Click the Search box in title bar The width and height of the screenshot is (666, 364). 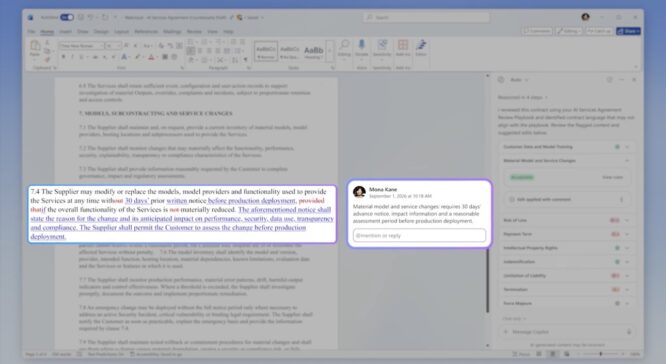pyautogui.click(x=426, y=17)
